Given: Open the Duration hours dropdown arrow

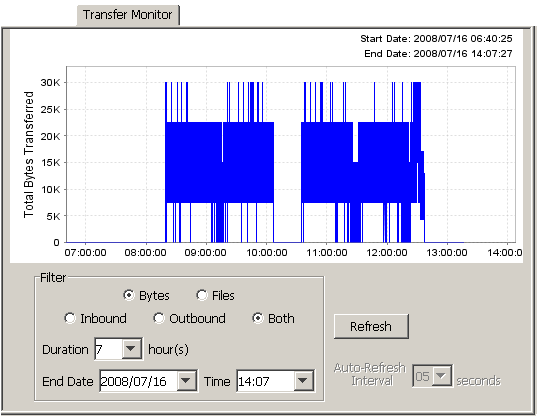Looking at the screenshot, I should click(132, 349).
